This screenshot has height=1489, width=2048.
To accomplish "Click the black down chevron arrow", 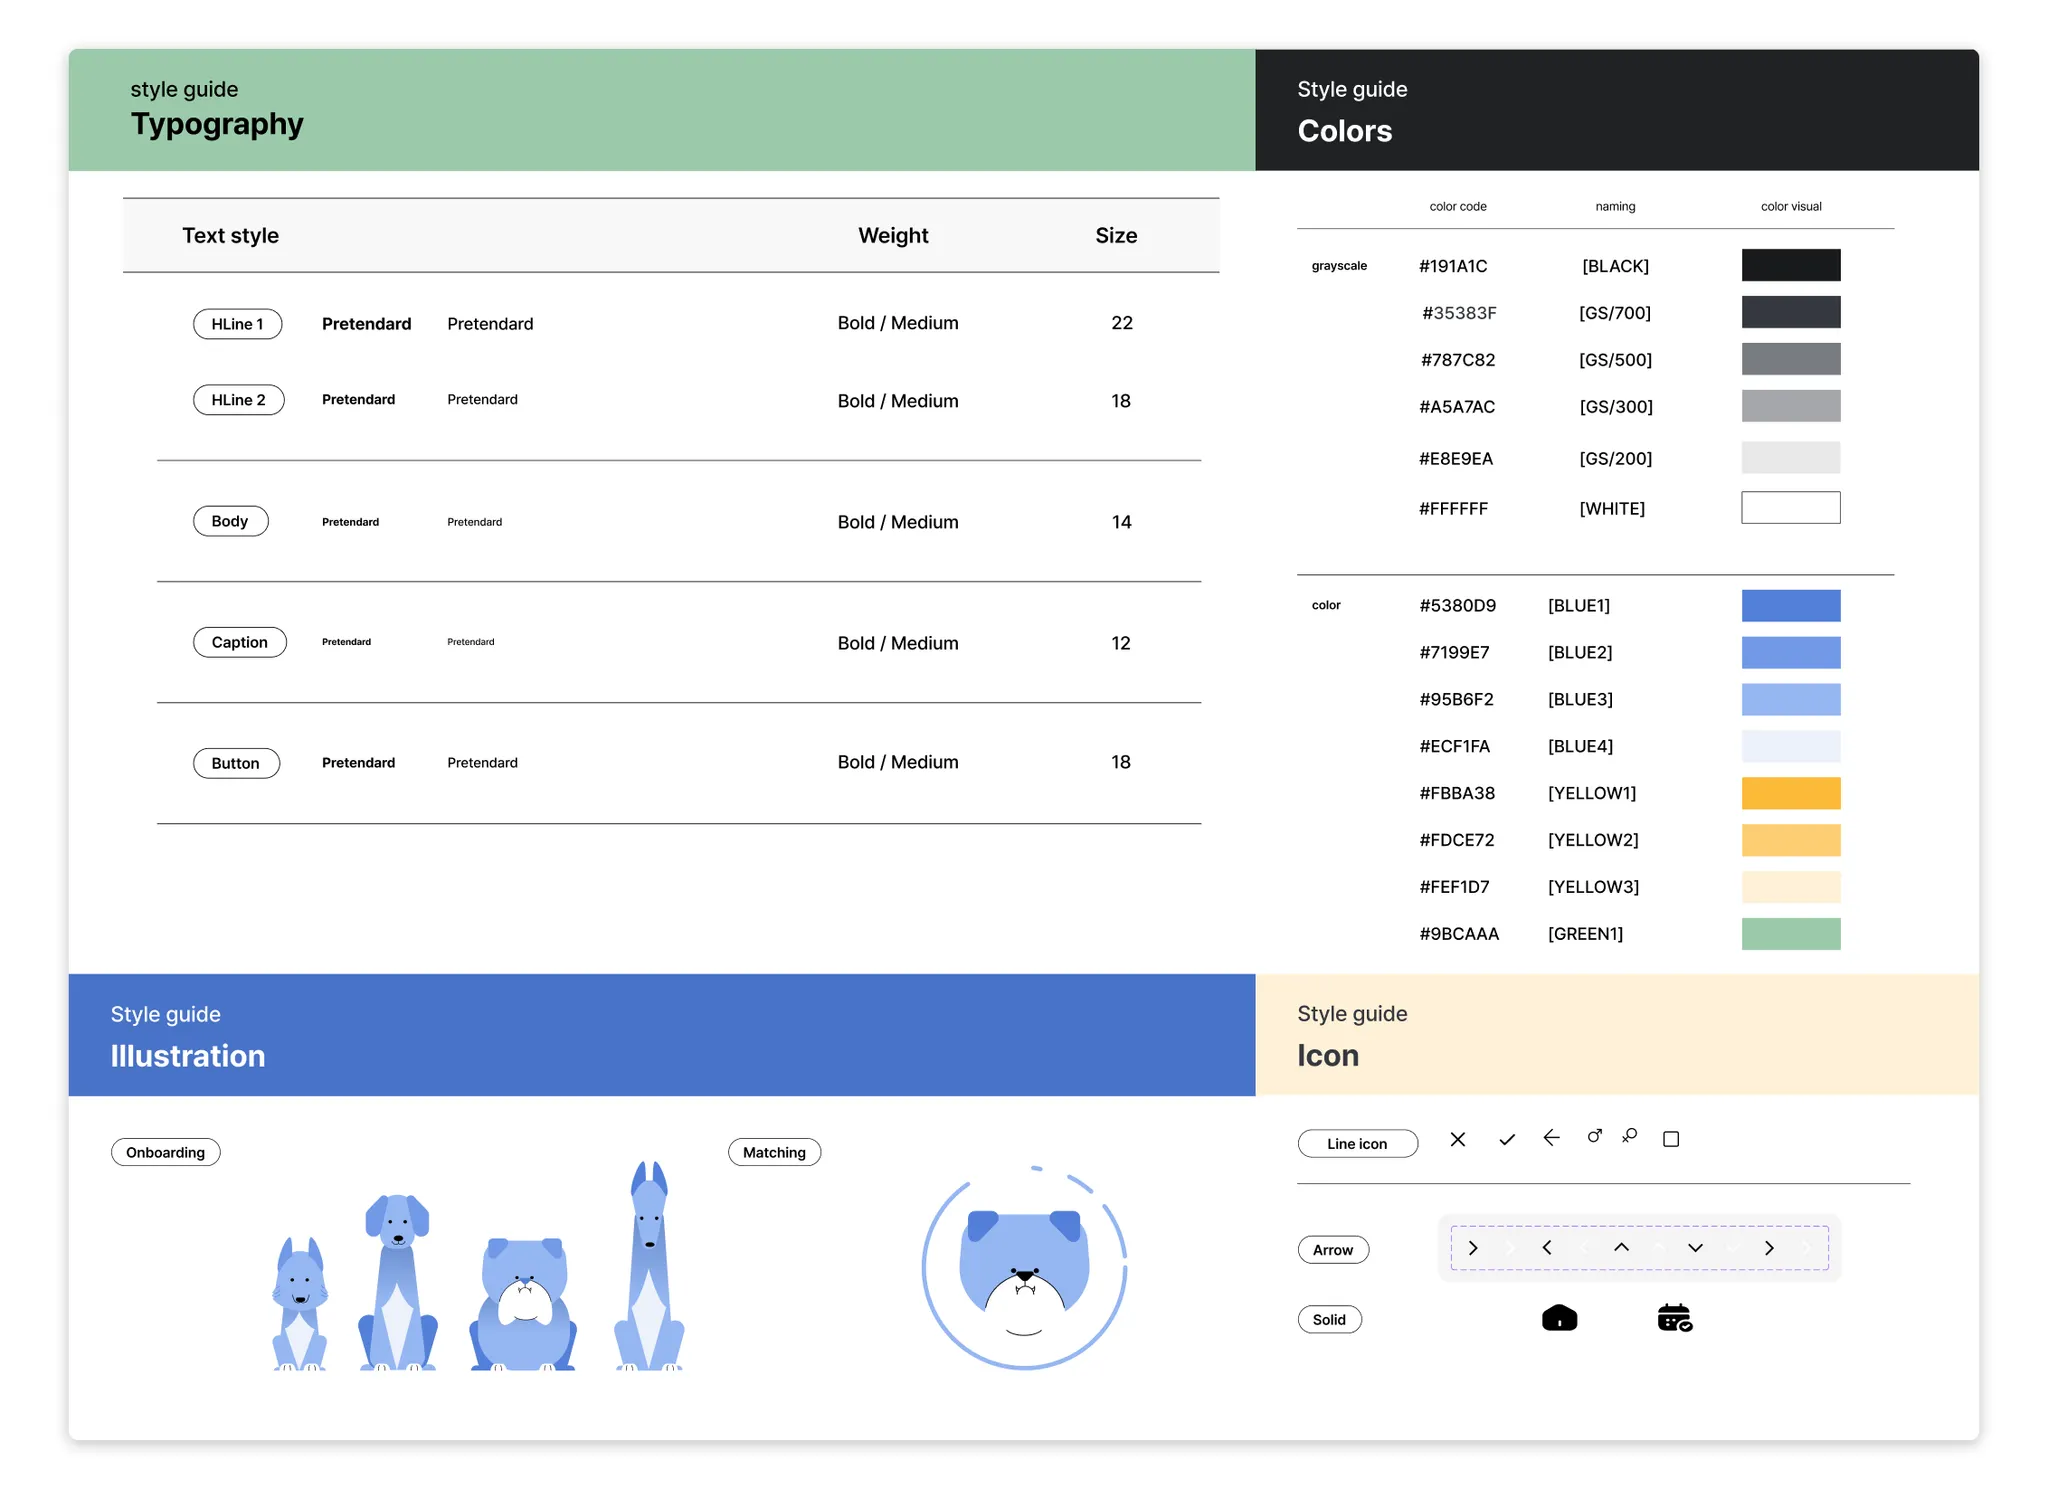I will [1695, 1248].
